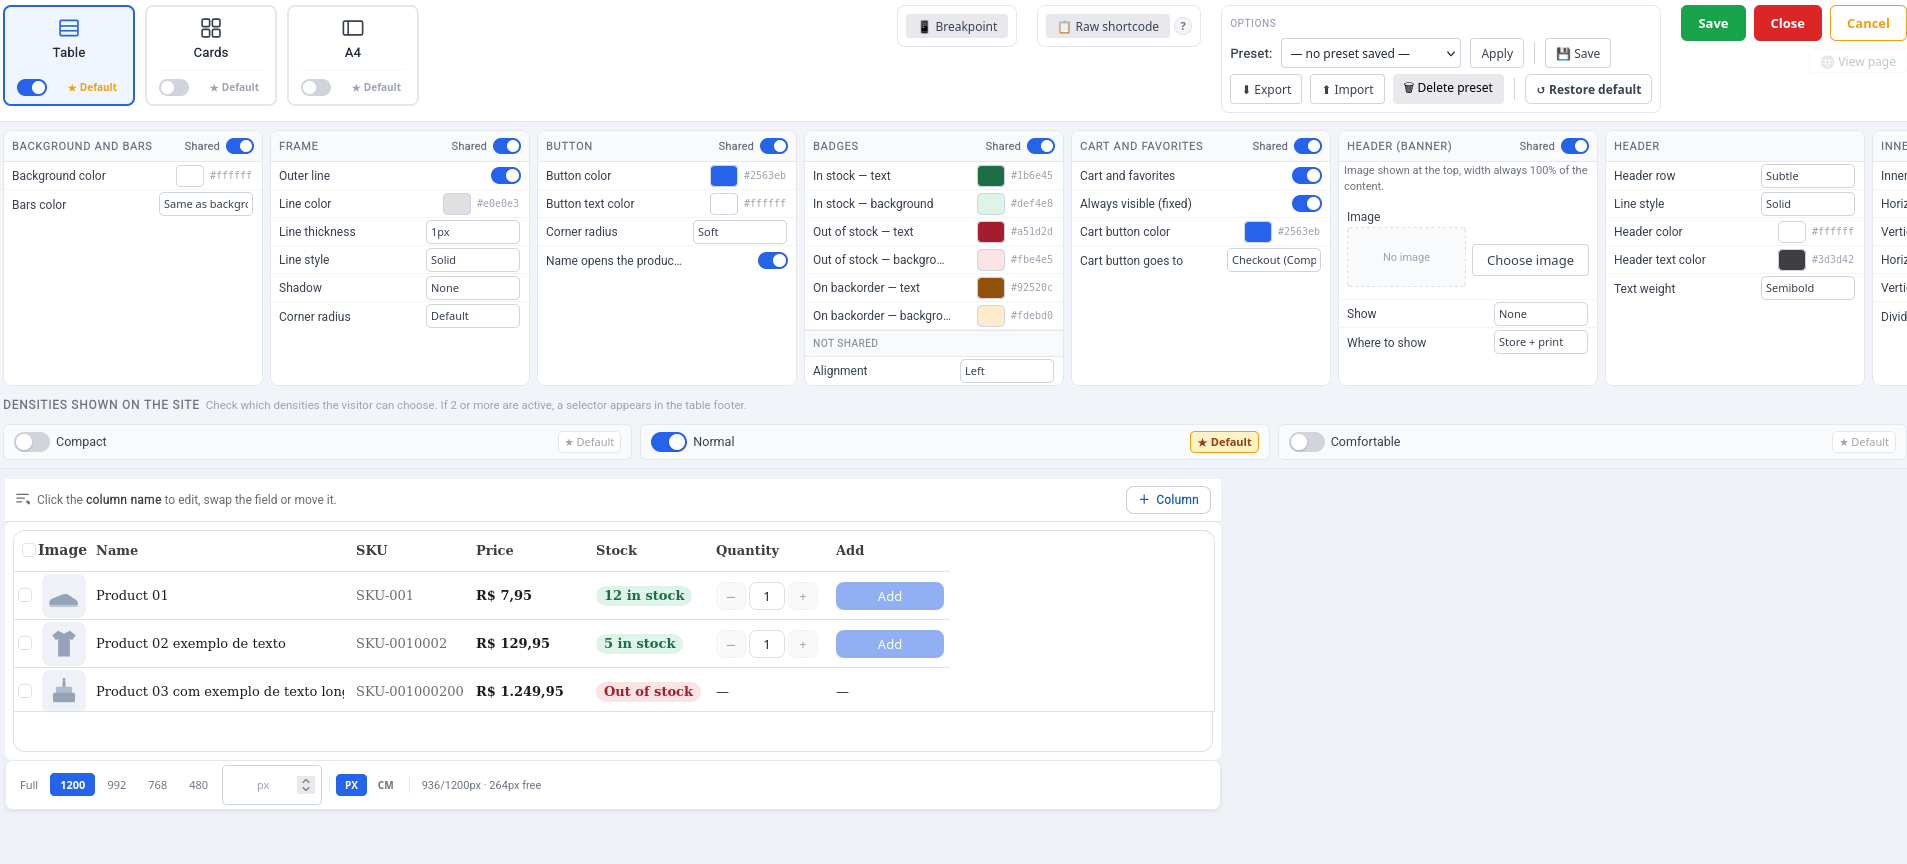Open the Button color swatch
The width and height of the screenshot is (1907, 864).
[724, 176]
